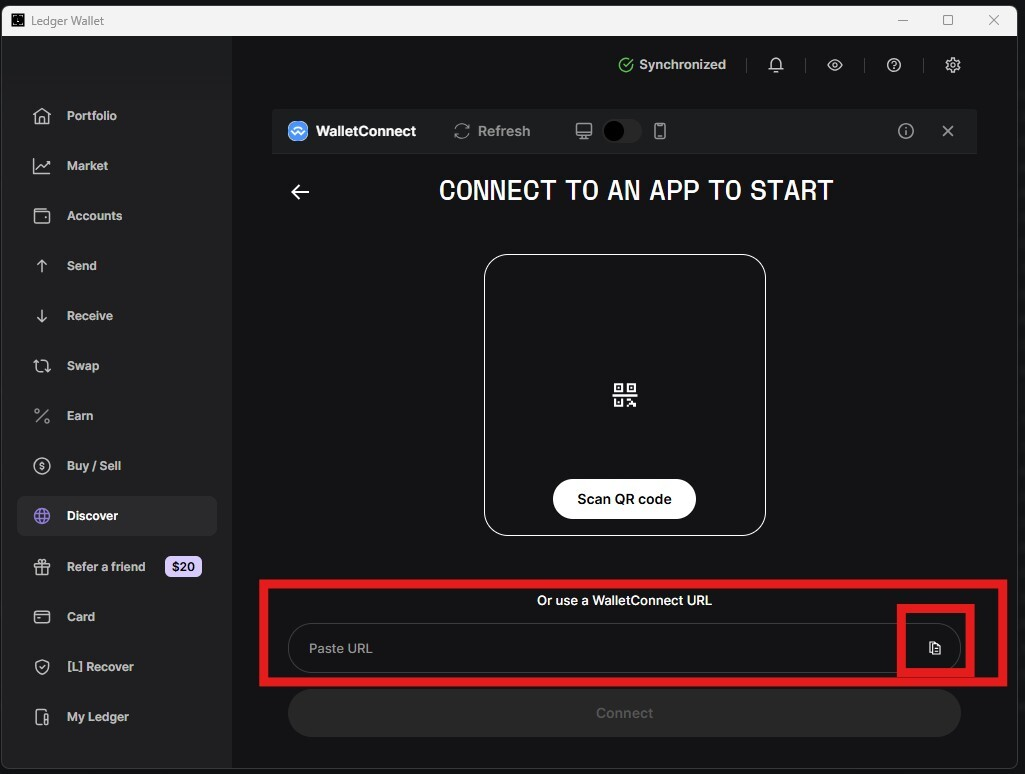Open the help question mark icon
Screen dimensions: 1025x774
click(894, 65)
